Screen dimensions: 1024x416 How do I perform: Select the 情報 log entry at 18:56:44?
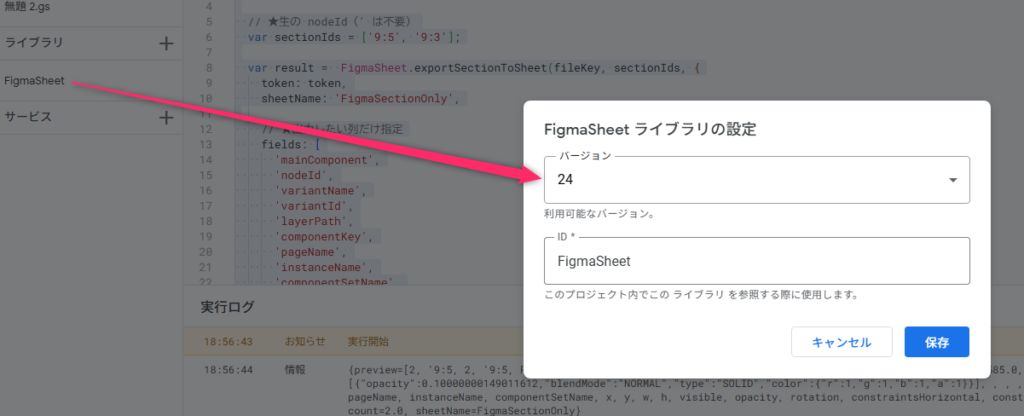(296, 369)
